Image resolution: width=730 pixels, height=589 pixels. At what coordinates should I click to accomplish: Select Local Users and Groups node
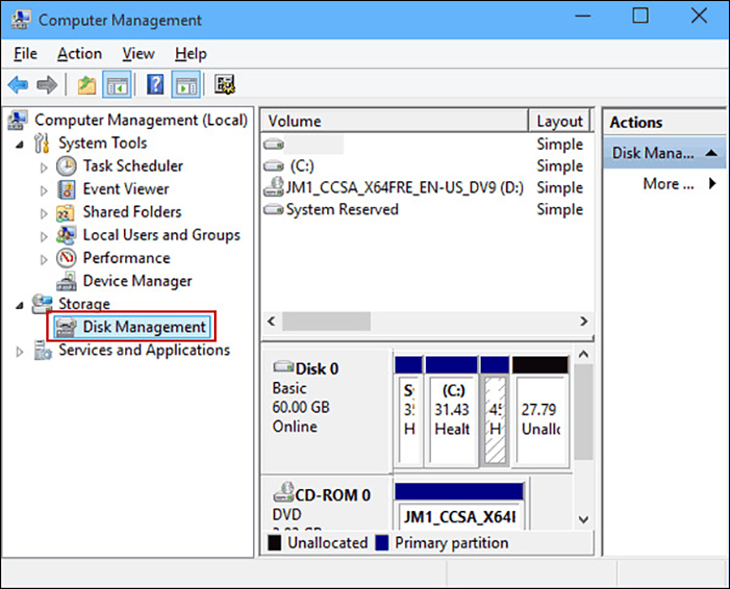(x=160, y=235)
